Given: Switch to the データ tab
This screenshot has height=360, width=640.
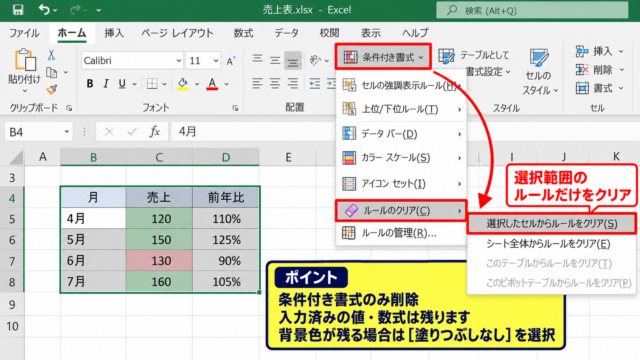Looking at the screenshot, I should click(287, 33).
